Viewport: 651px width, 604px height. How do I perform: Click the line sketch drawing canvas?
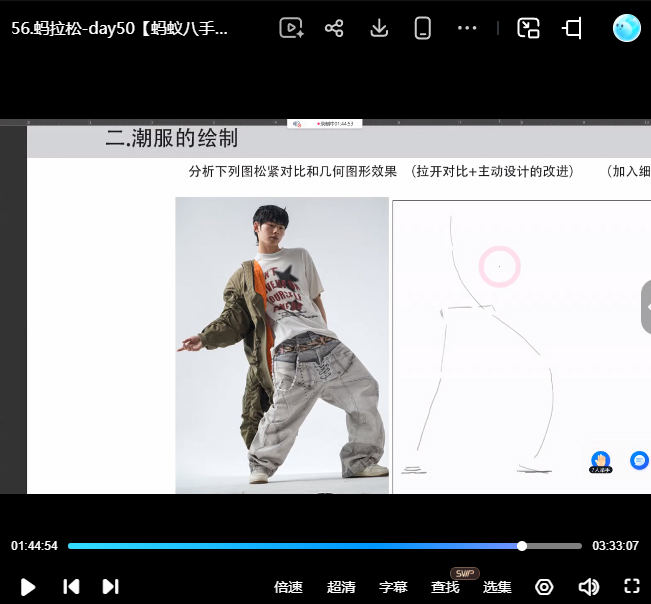[521, 347]
